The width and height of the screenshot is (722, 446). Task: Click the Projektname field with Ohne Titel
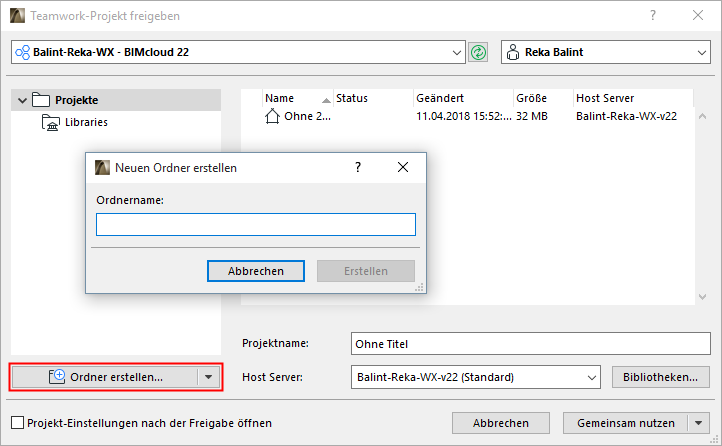(530, 344)
